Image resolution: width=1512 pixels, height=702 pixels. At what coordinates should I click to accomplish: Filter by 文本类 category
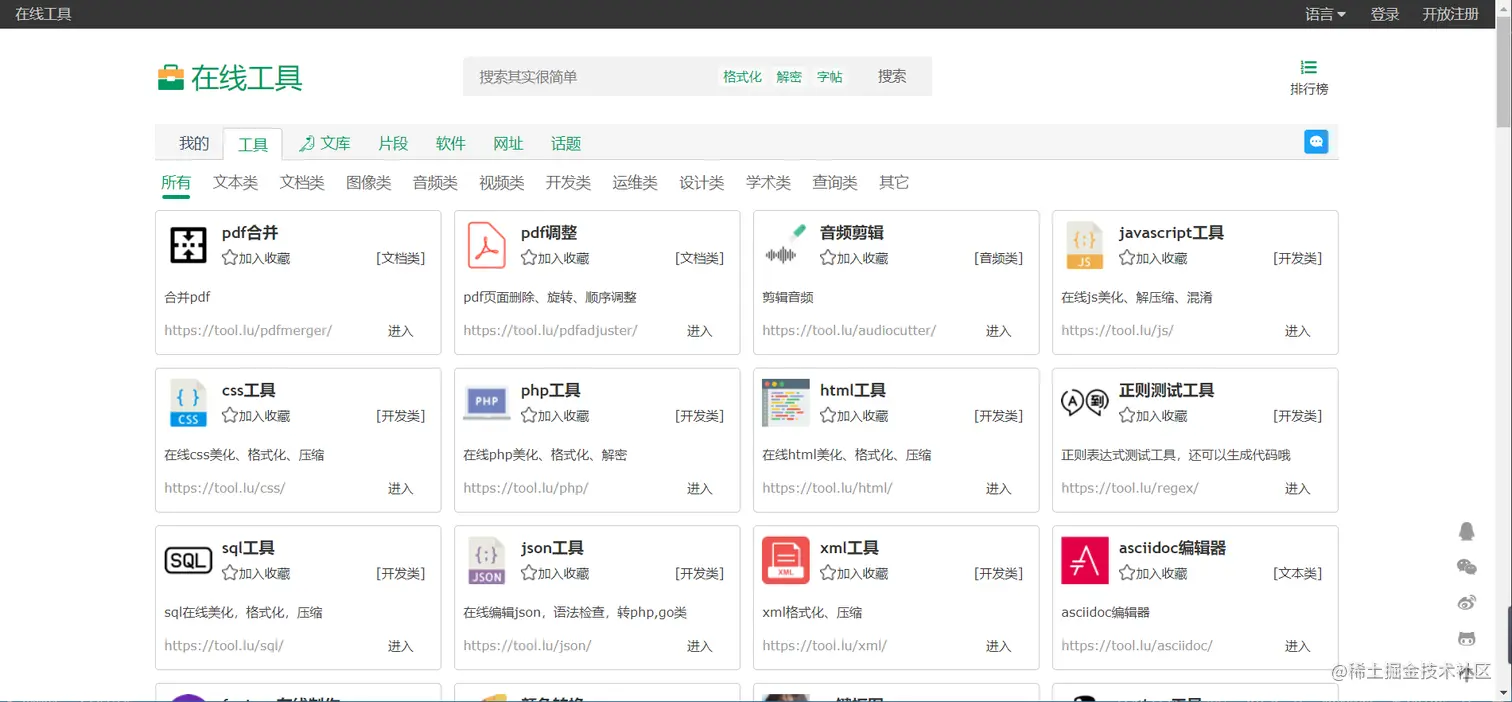tap(236, 183)
